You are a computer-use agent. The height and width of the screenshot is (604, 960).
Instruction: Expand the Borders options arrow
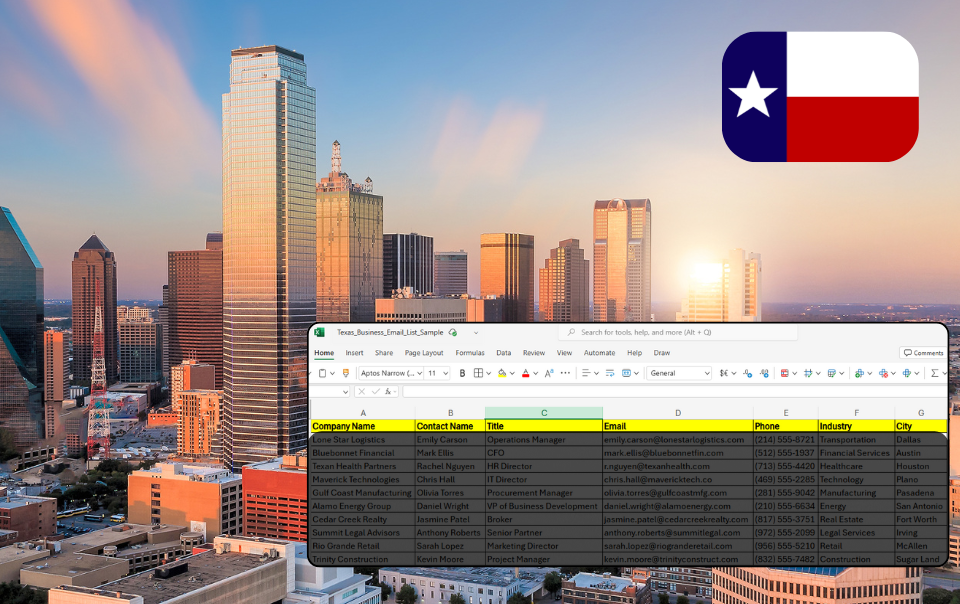point(488,373)
